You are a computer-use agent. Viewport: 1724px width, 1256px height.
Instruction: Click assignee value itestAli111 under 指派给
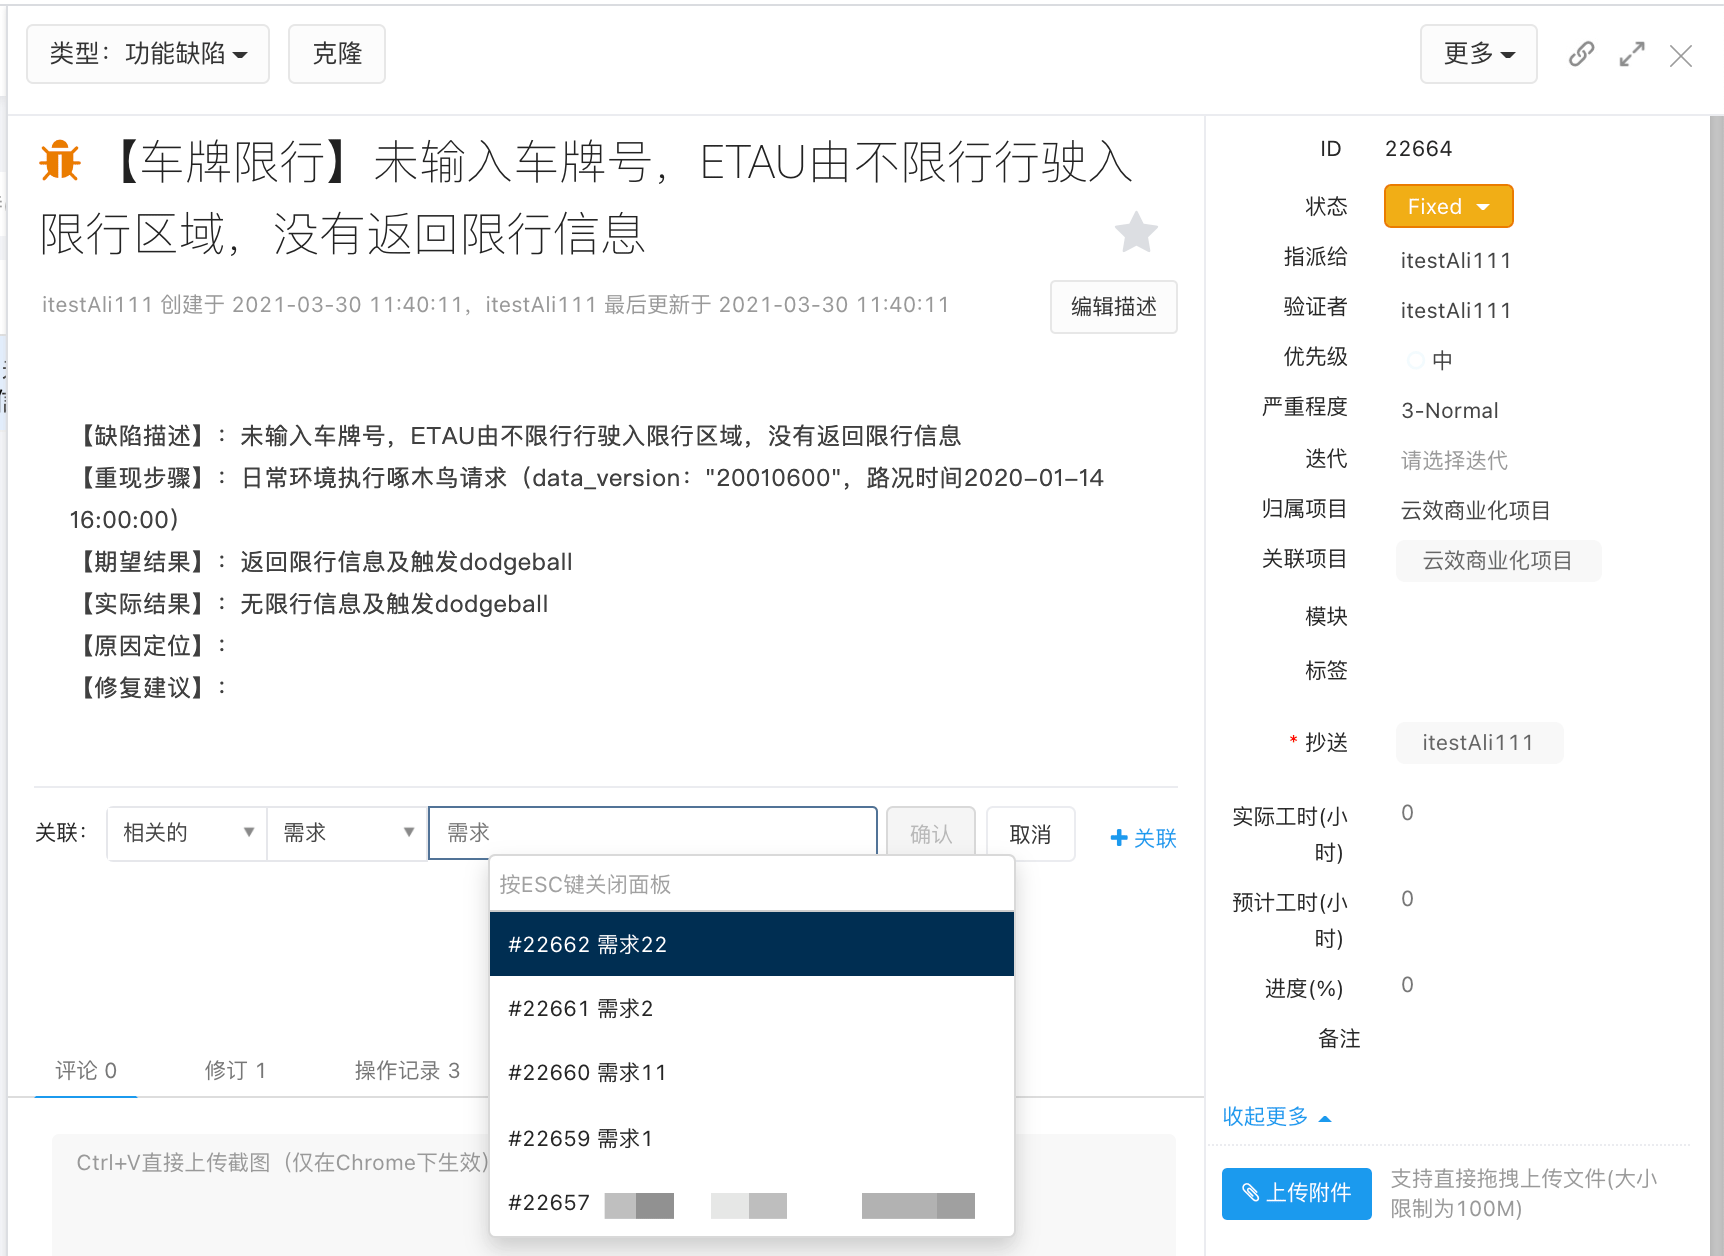pos(1456,260)
